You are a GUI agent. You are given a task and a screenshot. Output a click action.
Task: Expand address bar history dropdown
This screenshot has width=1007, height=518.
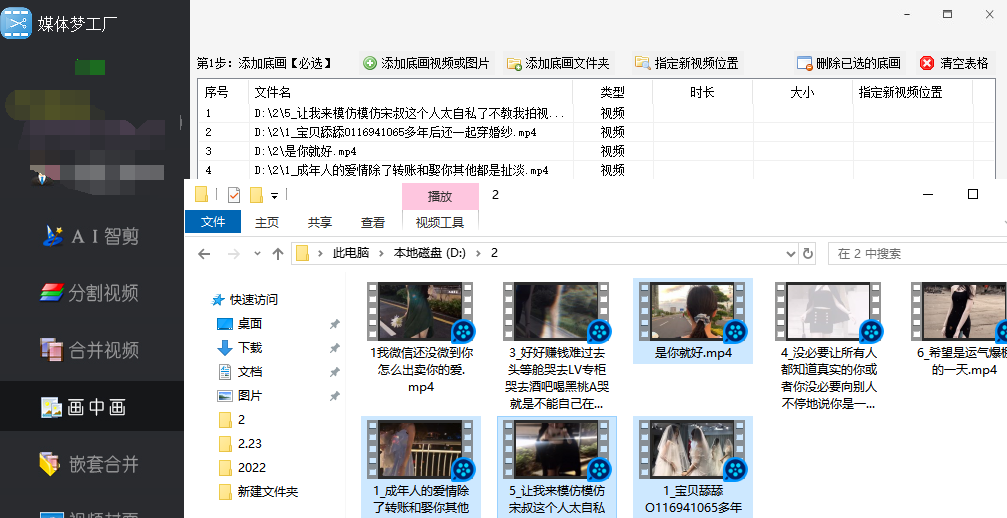click(x=791, y=254)
